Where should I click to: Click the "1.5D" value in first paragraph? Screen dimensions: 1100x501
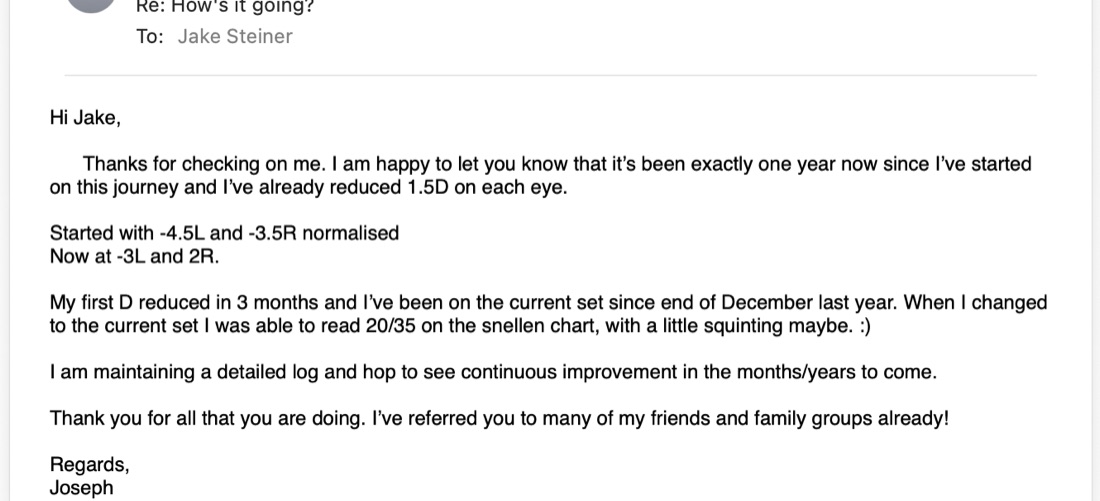[427, 188]
